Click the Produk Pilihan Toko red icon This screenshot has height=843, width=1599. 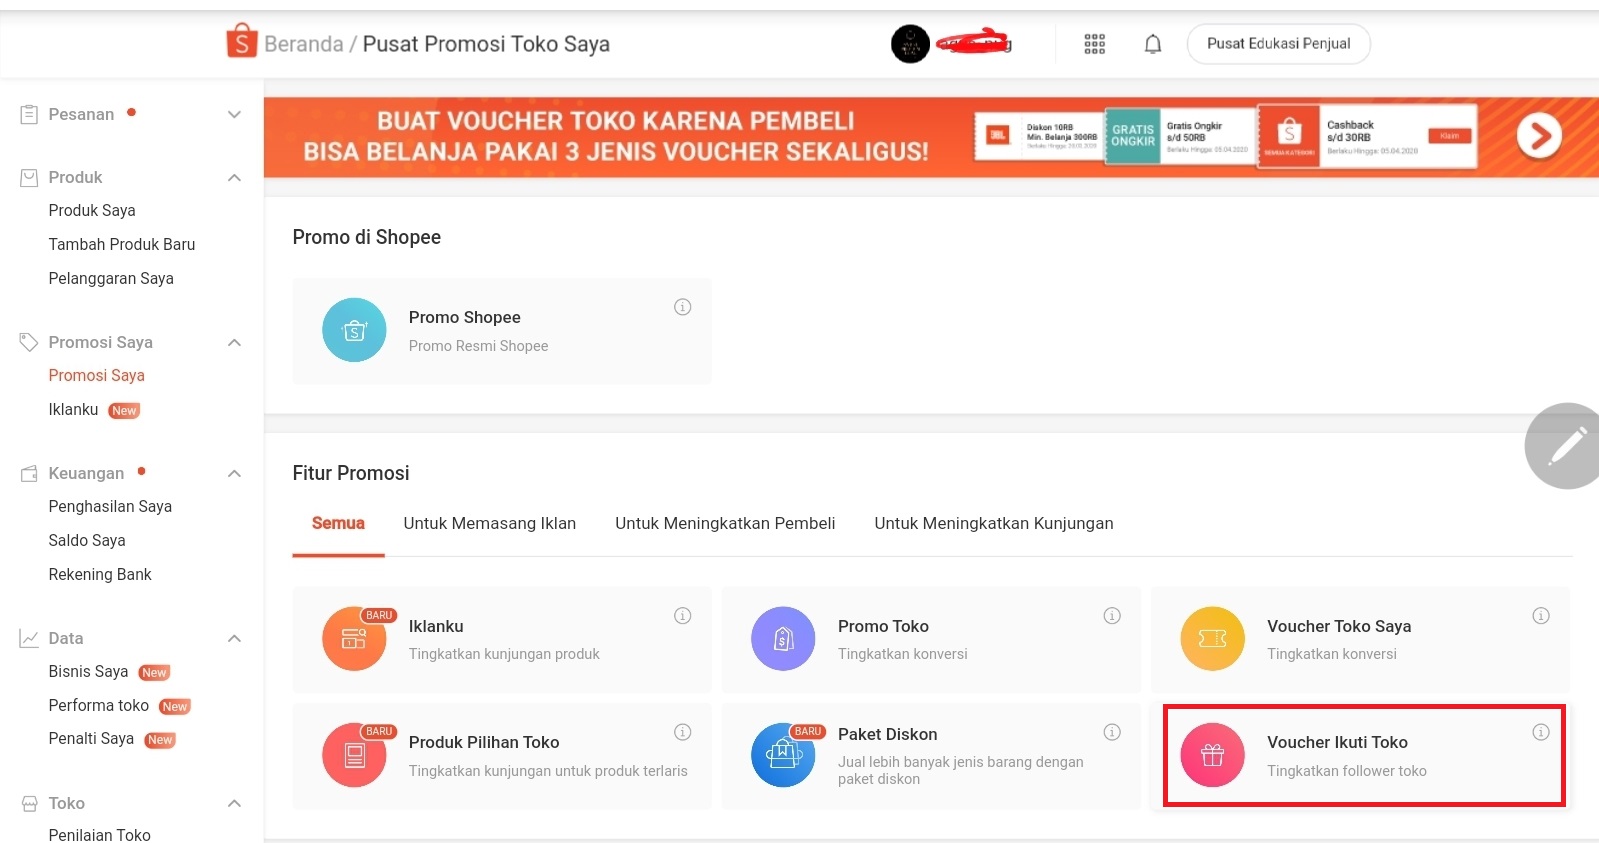tap(354, 755)
